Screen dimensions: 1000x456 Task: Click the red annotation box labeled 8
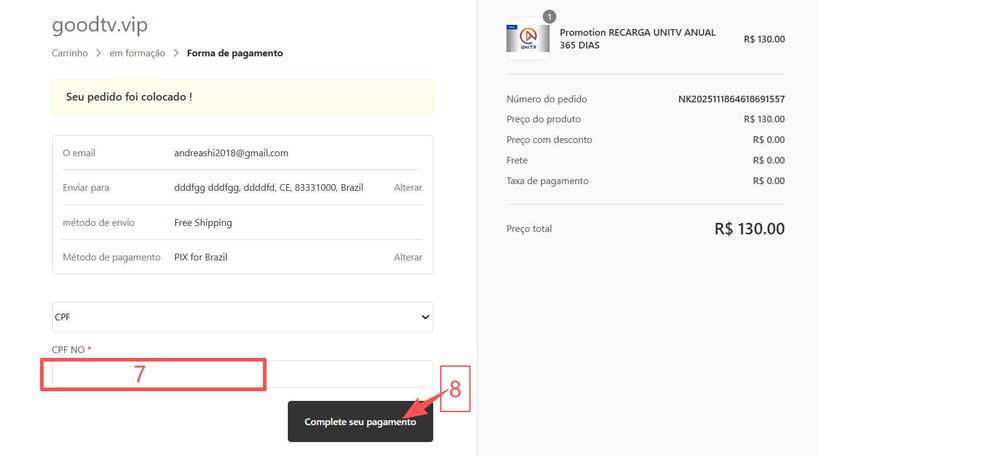455,389
